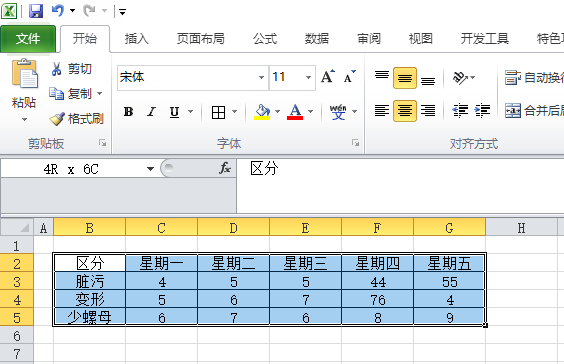Click the 粘贴 paste clipboard icon

pyautogui.click(x=24, y=74)
